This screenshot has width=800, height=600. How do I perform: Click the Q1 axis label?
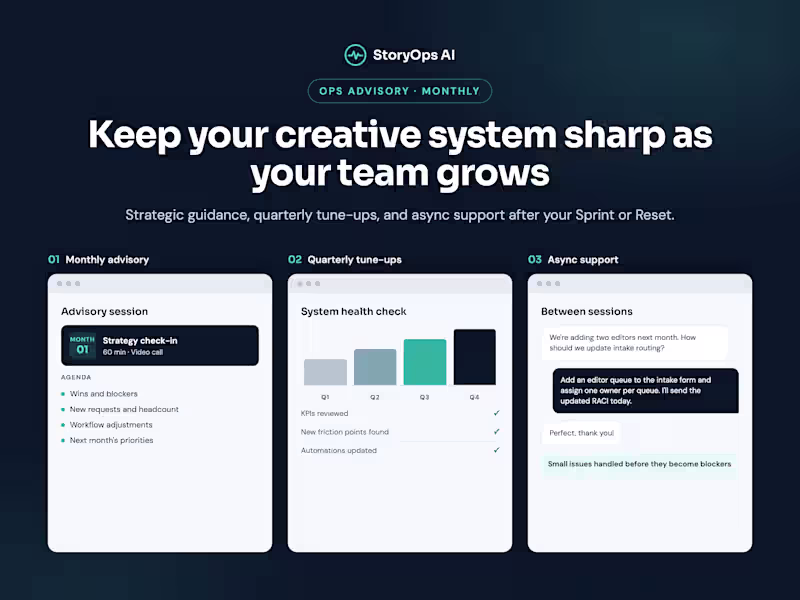click(326, 397)
